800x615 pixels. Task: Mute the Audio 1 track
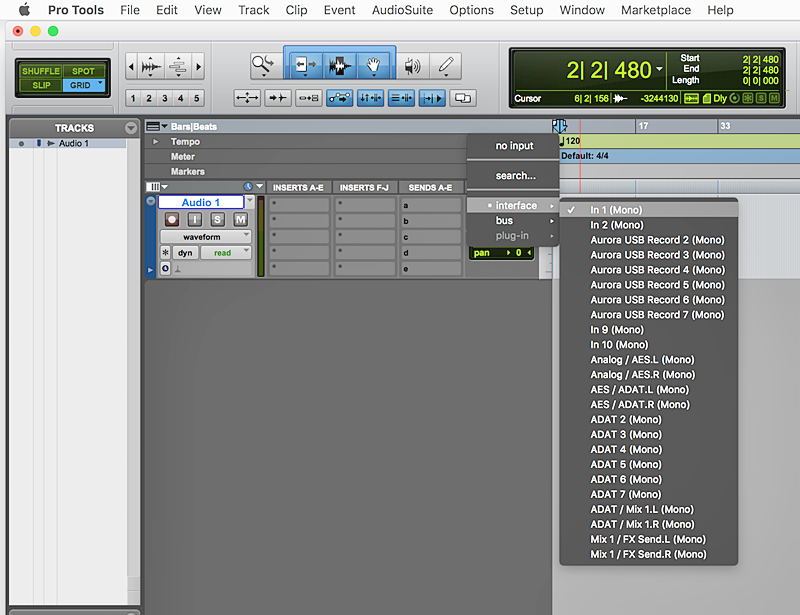click(240, 219)
